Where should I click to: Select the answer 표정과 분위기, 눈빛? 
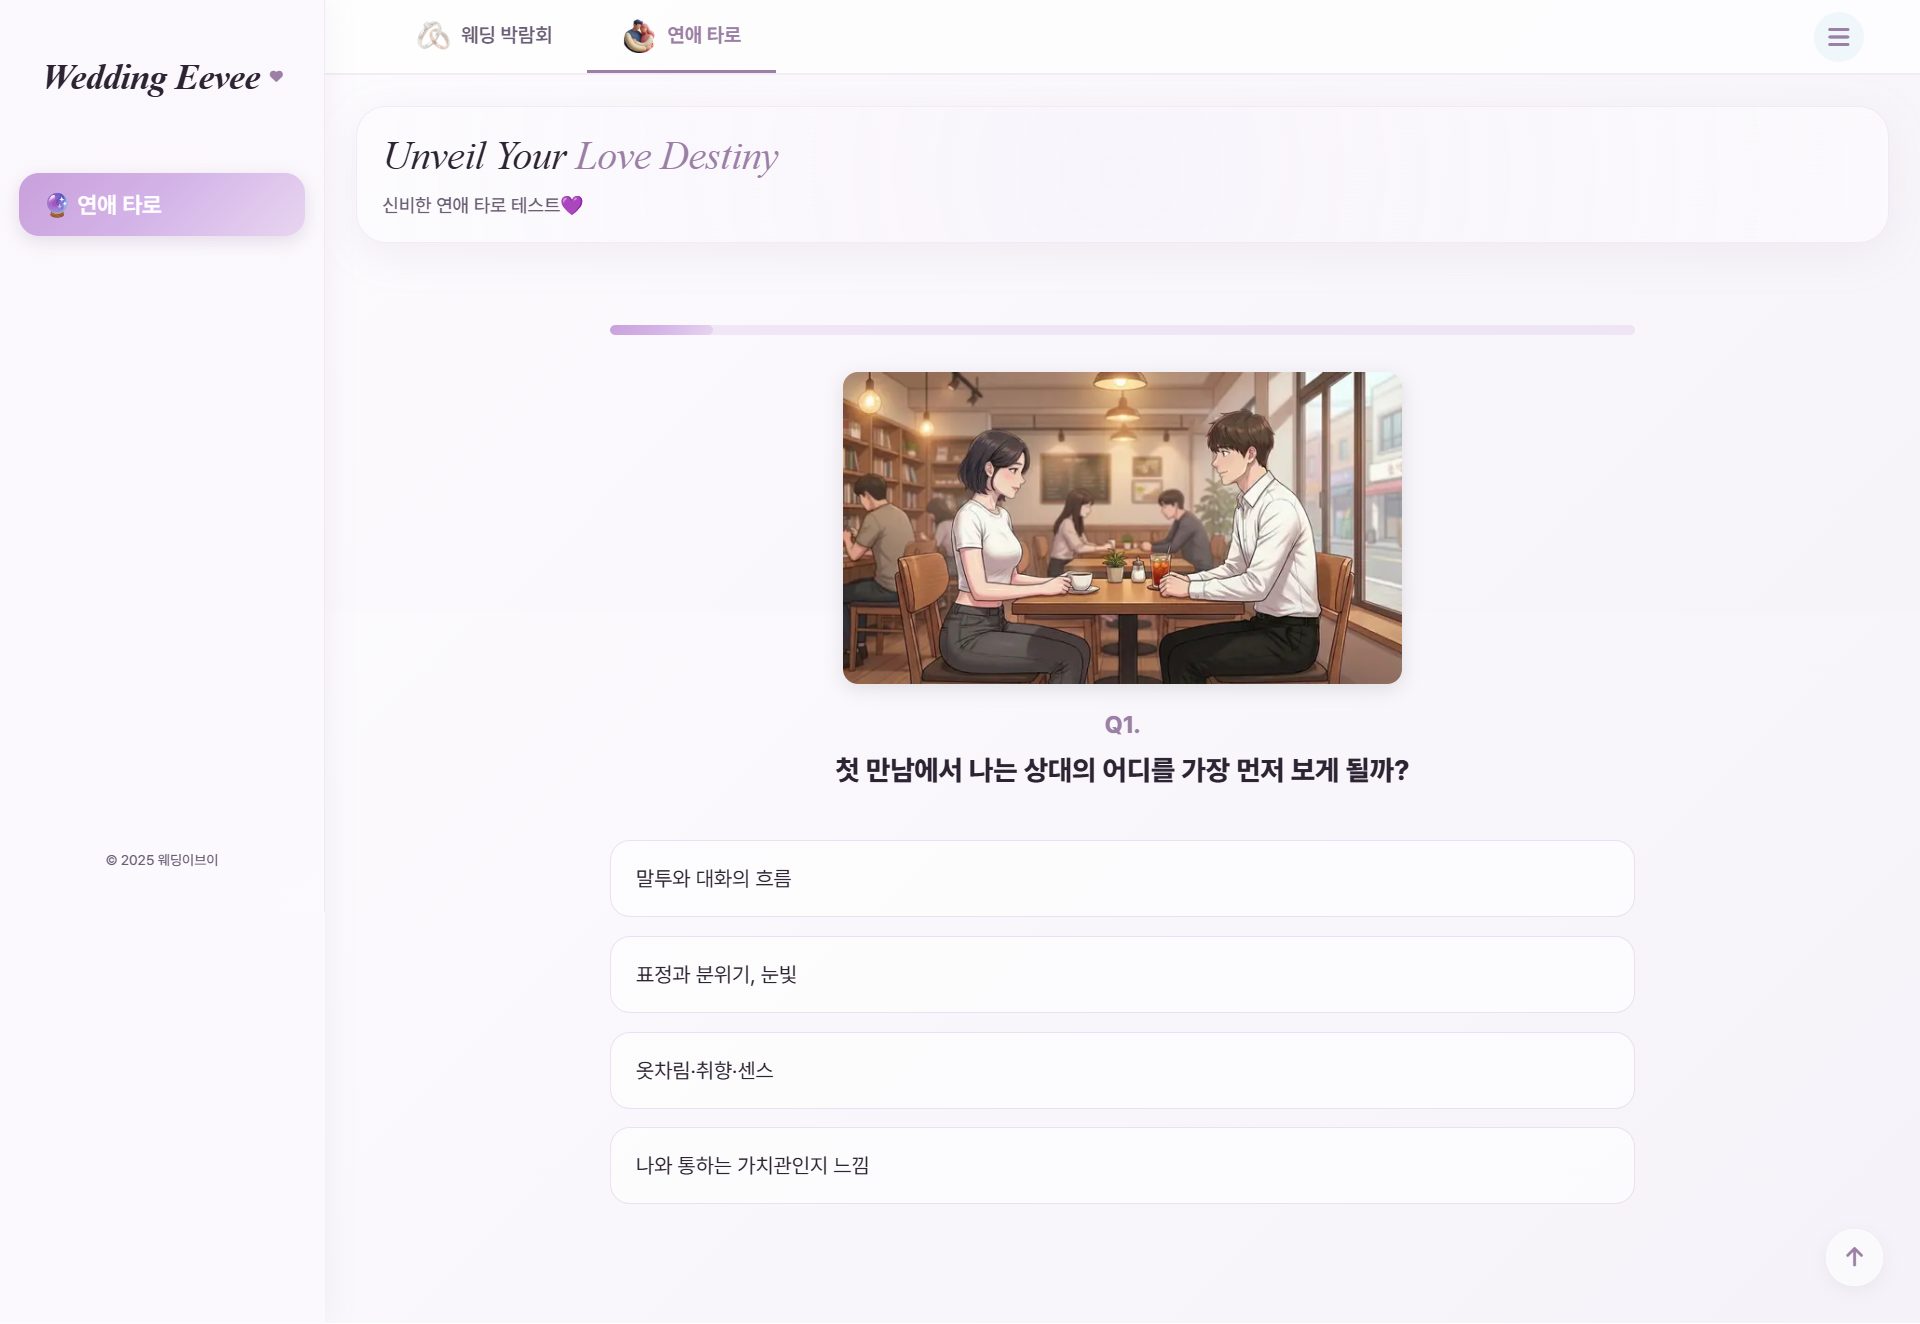[x=1122, y=974]
